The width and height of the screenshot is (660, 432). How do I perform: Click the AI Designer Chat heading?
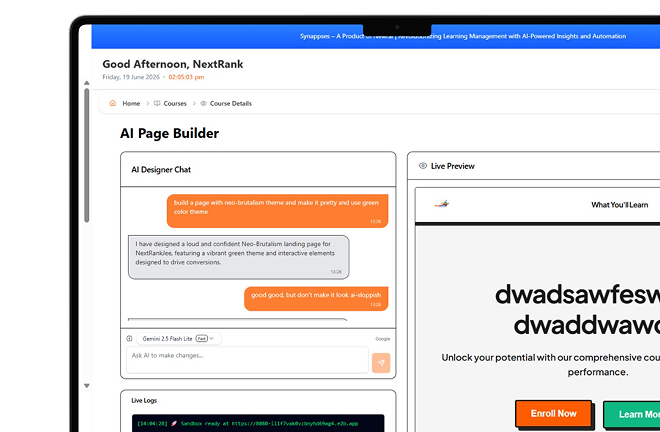161,170
